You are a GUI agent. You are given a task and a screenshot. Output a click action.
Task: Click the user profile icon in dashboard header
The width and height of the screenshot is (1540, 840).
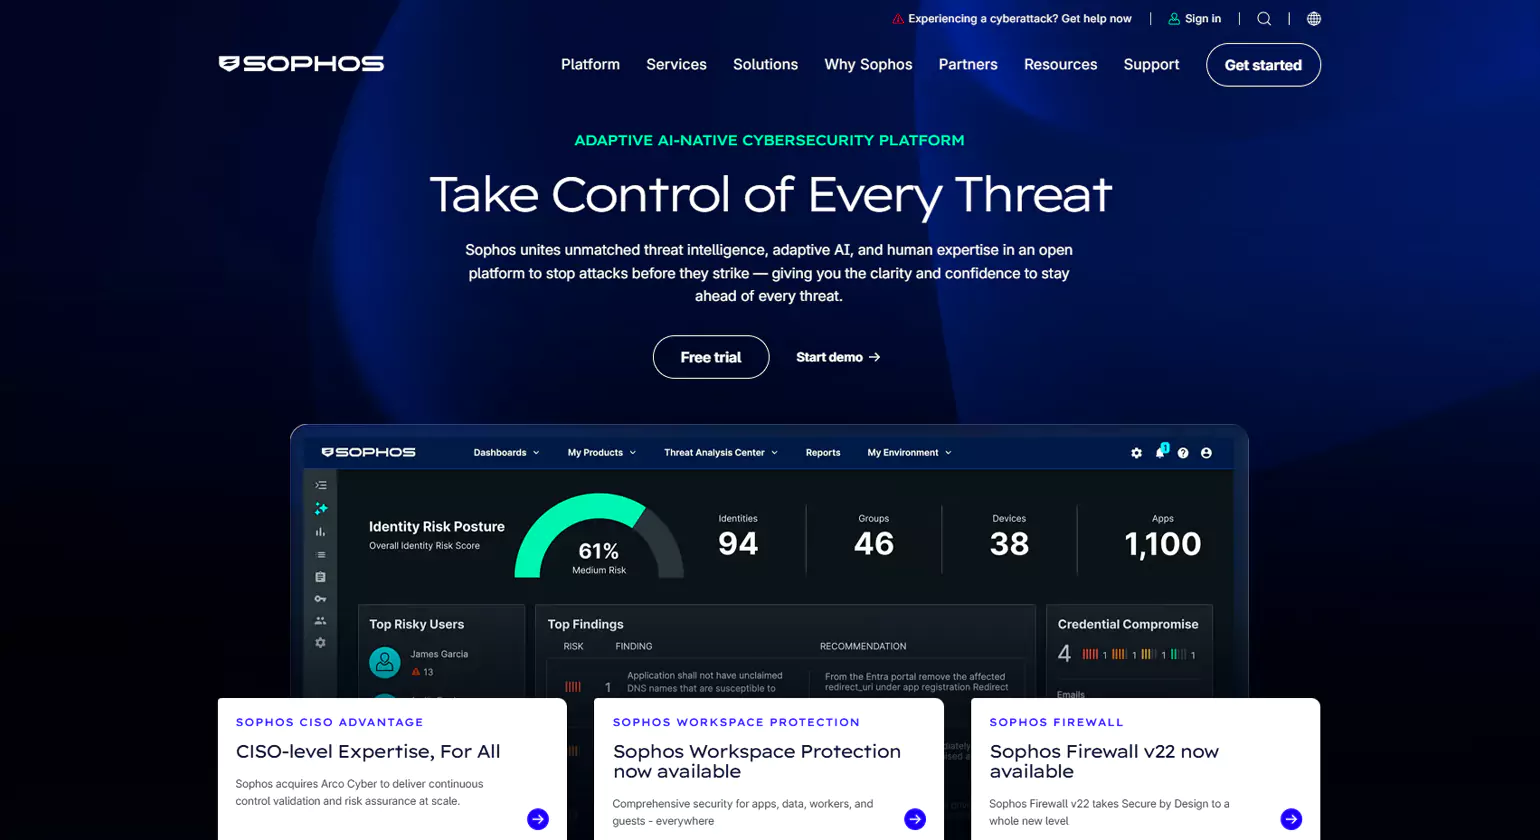1206,453
